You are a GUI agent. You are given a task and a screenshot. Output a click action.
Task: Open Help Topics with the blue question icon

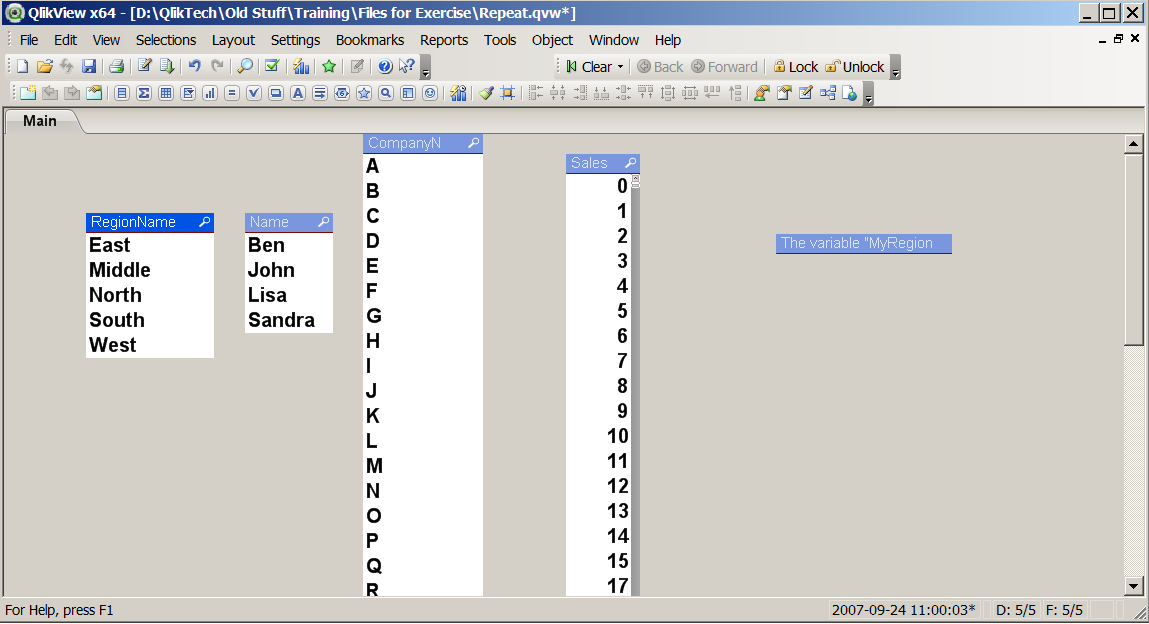pos(385,67)
